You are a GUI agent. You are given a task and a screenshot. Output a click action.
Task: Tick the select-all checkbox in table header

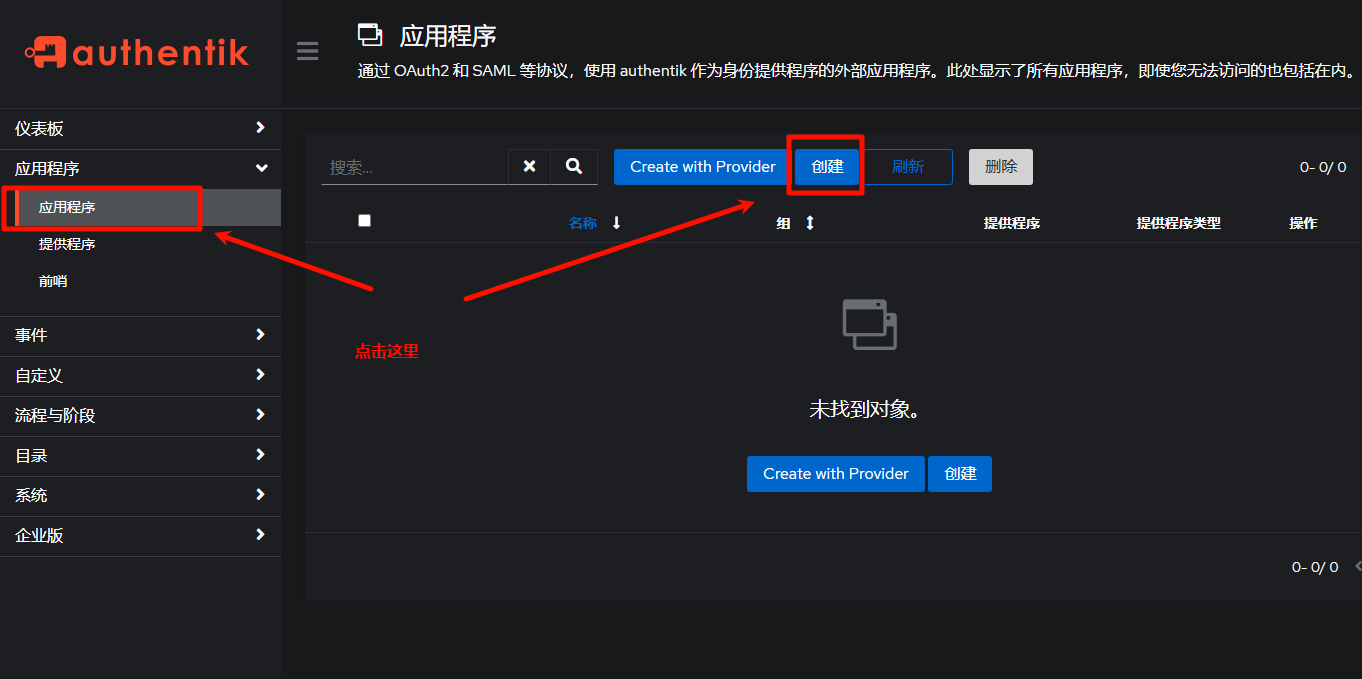364,221
